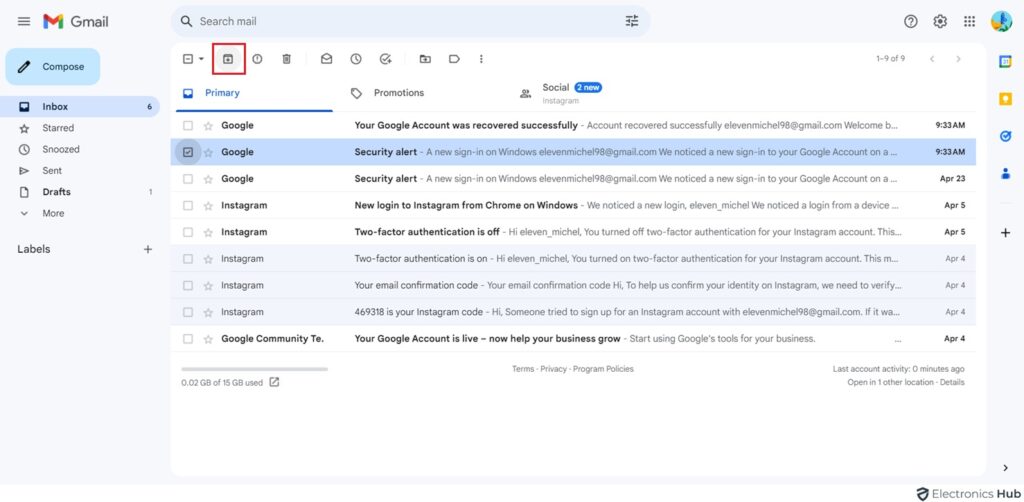The width and height of the screenshot is (1024, 502).
Task: Open the Terms link
Action: tap(522, 369)
